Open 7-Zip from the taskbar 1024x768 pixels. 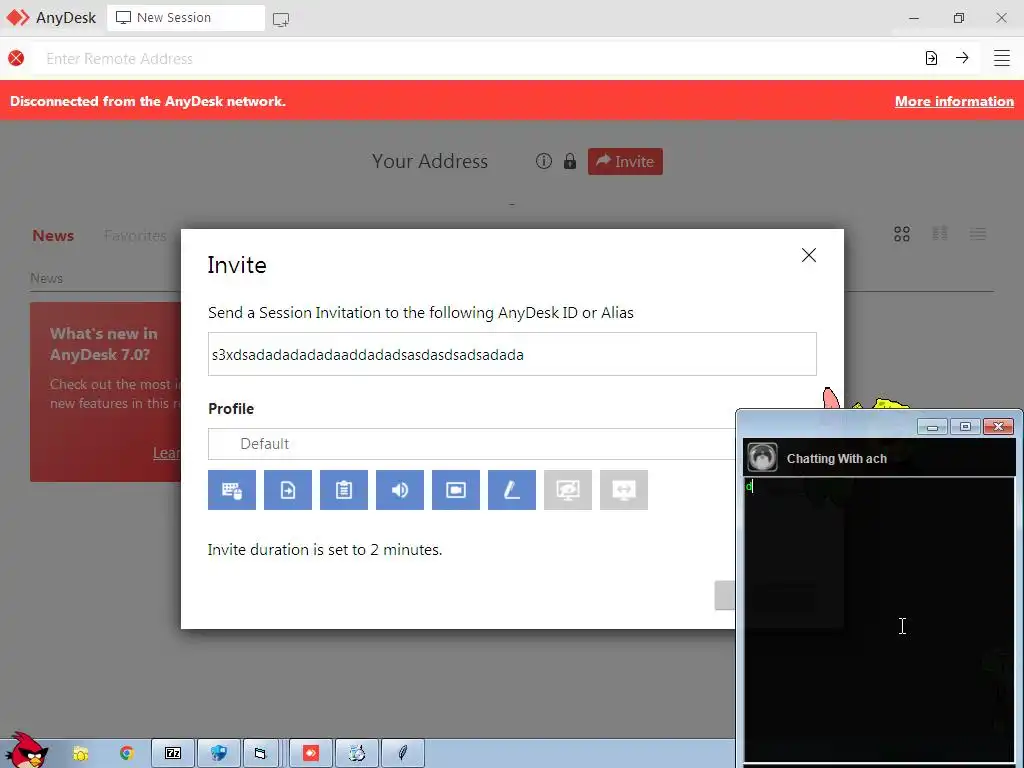coord(173,753)
